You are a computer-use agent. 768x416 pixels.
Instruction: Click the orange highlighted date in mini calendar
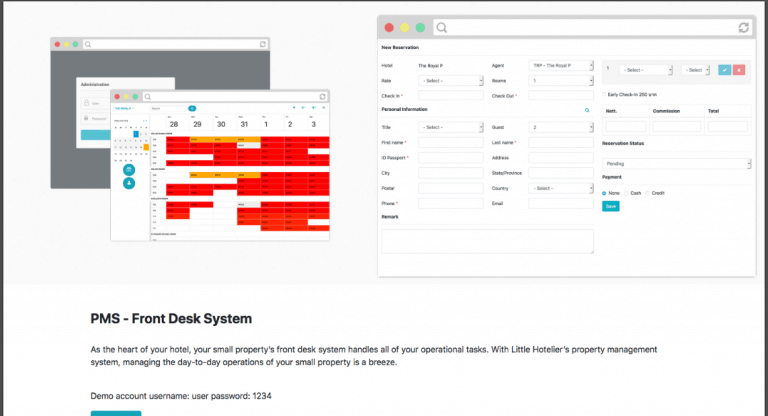[x=146, y=147]
